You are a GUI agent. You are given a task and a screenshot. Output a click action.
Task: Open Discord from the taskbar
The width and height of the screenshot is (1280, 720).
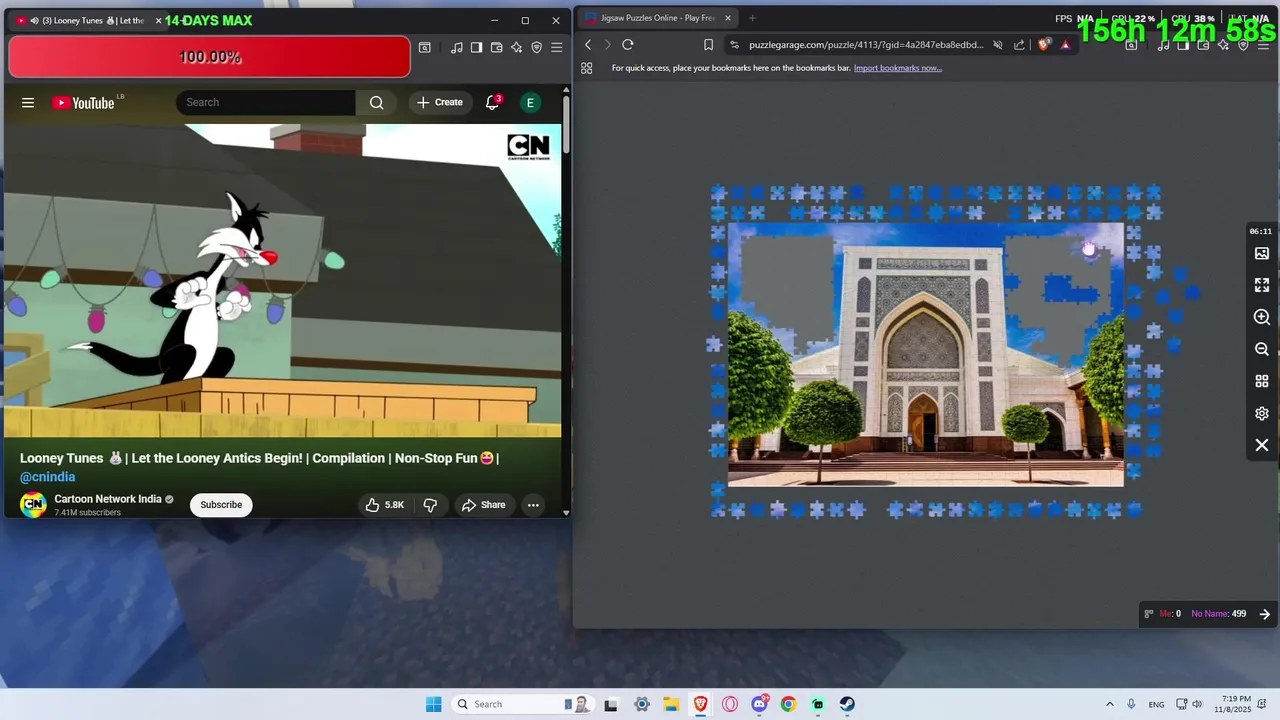click(759, 704)
